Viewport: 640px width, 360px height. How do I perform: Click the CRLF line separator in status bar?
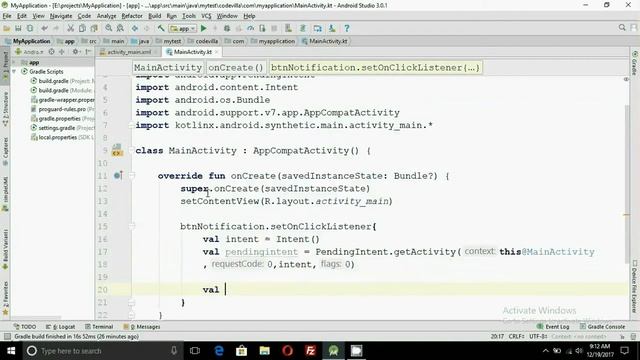tap(516, 336)
